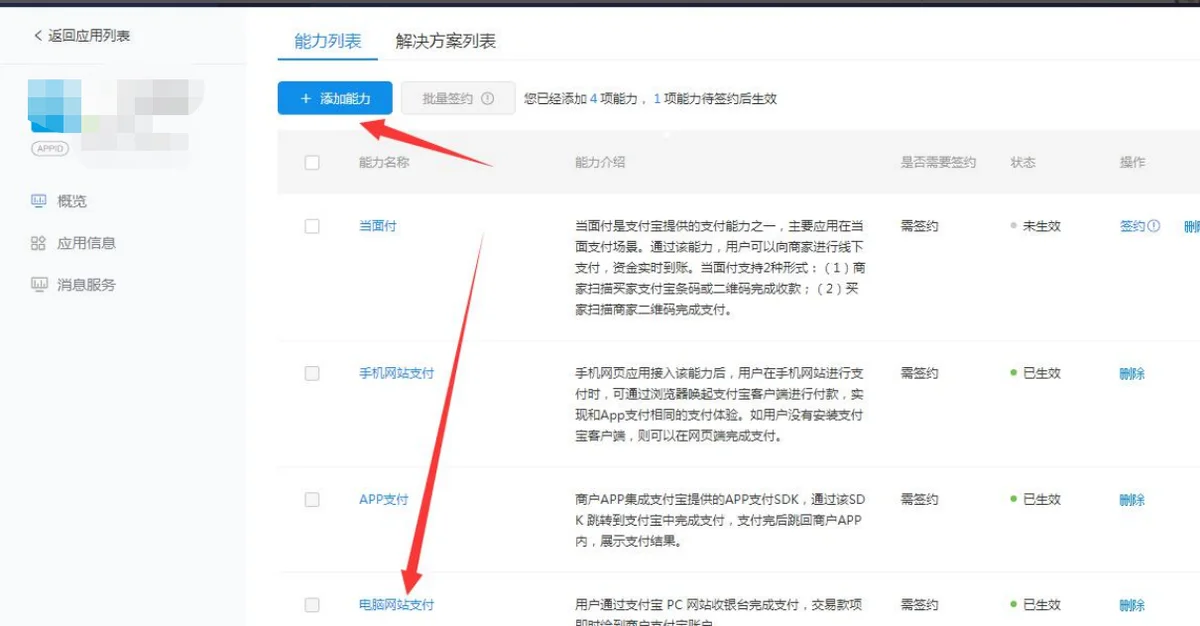Image resolution: width=1200 pixels, height=626 pixels.
Task: Open 应用信息 via its grid icon
Action: tap(39, 243)
